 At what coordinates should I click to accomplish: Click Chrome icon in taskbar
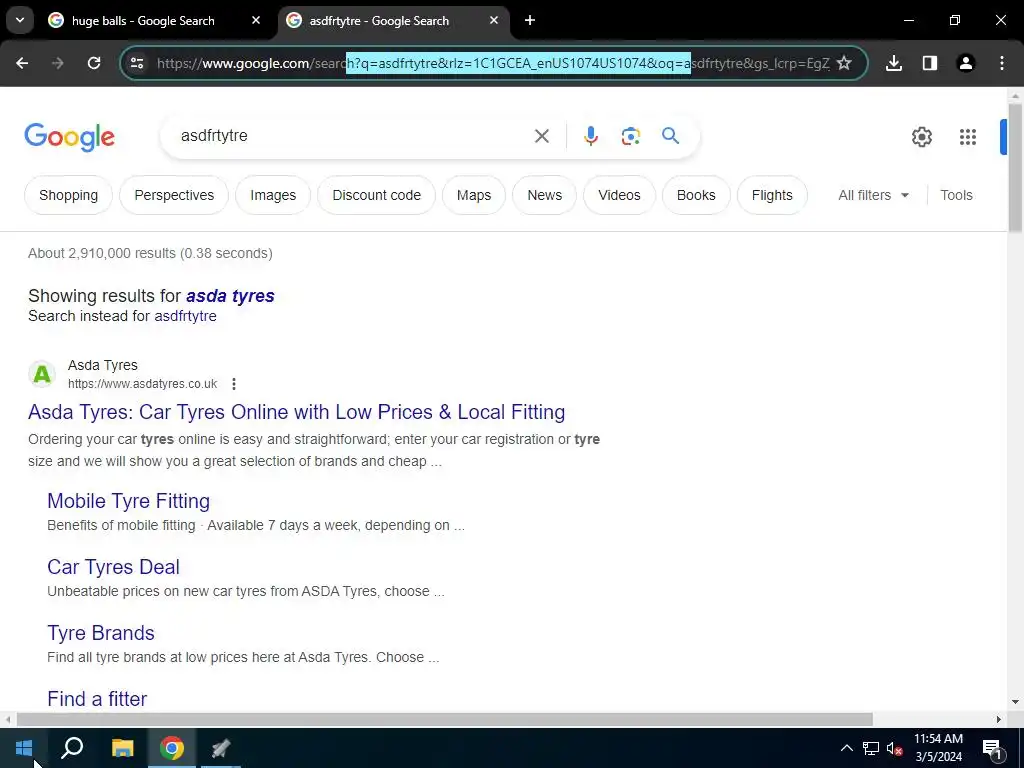coord(172,748)
